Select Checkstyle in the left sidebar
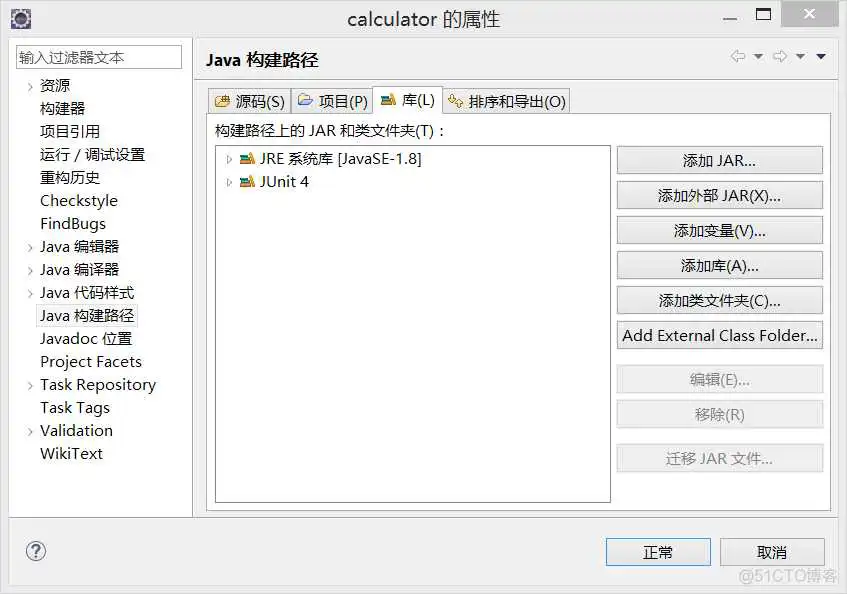 [x=78, y=200]
